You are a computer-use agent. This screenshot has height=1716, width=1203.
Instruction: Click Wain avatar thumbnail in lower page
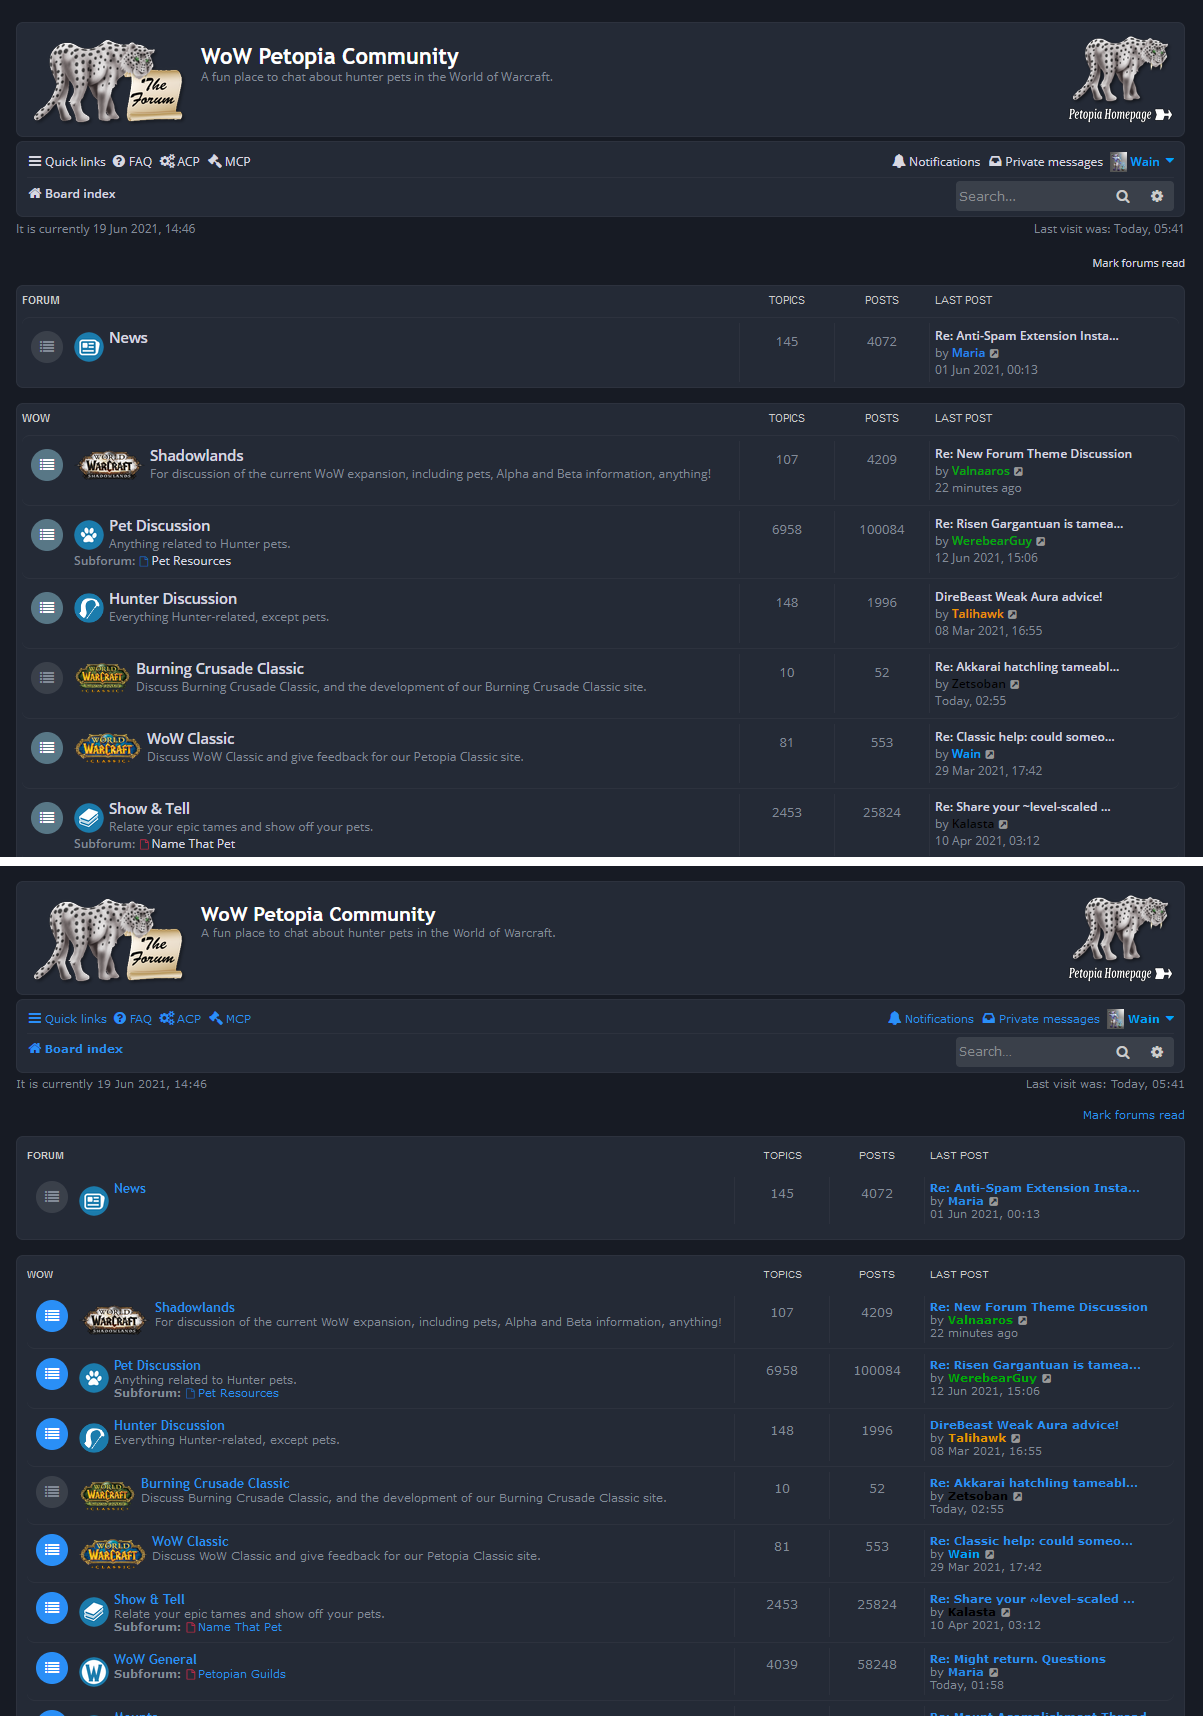coord(1116,1019)
